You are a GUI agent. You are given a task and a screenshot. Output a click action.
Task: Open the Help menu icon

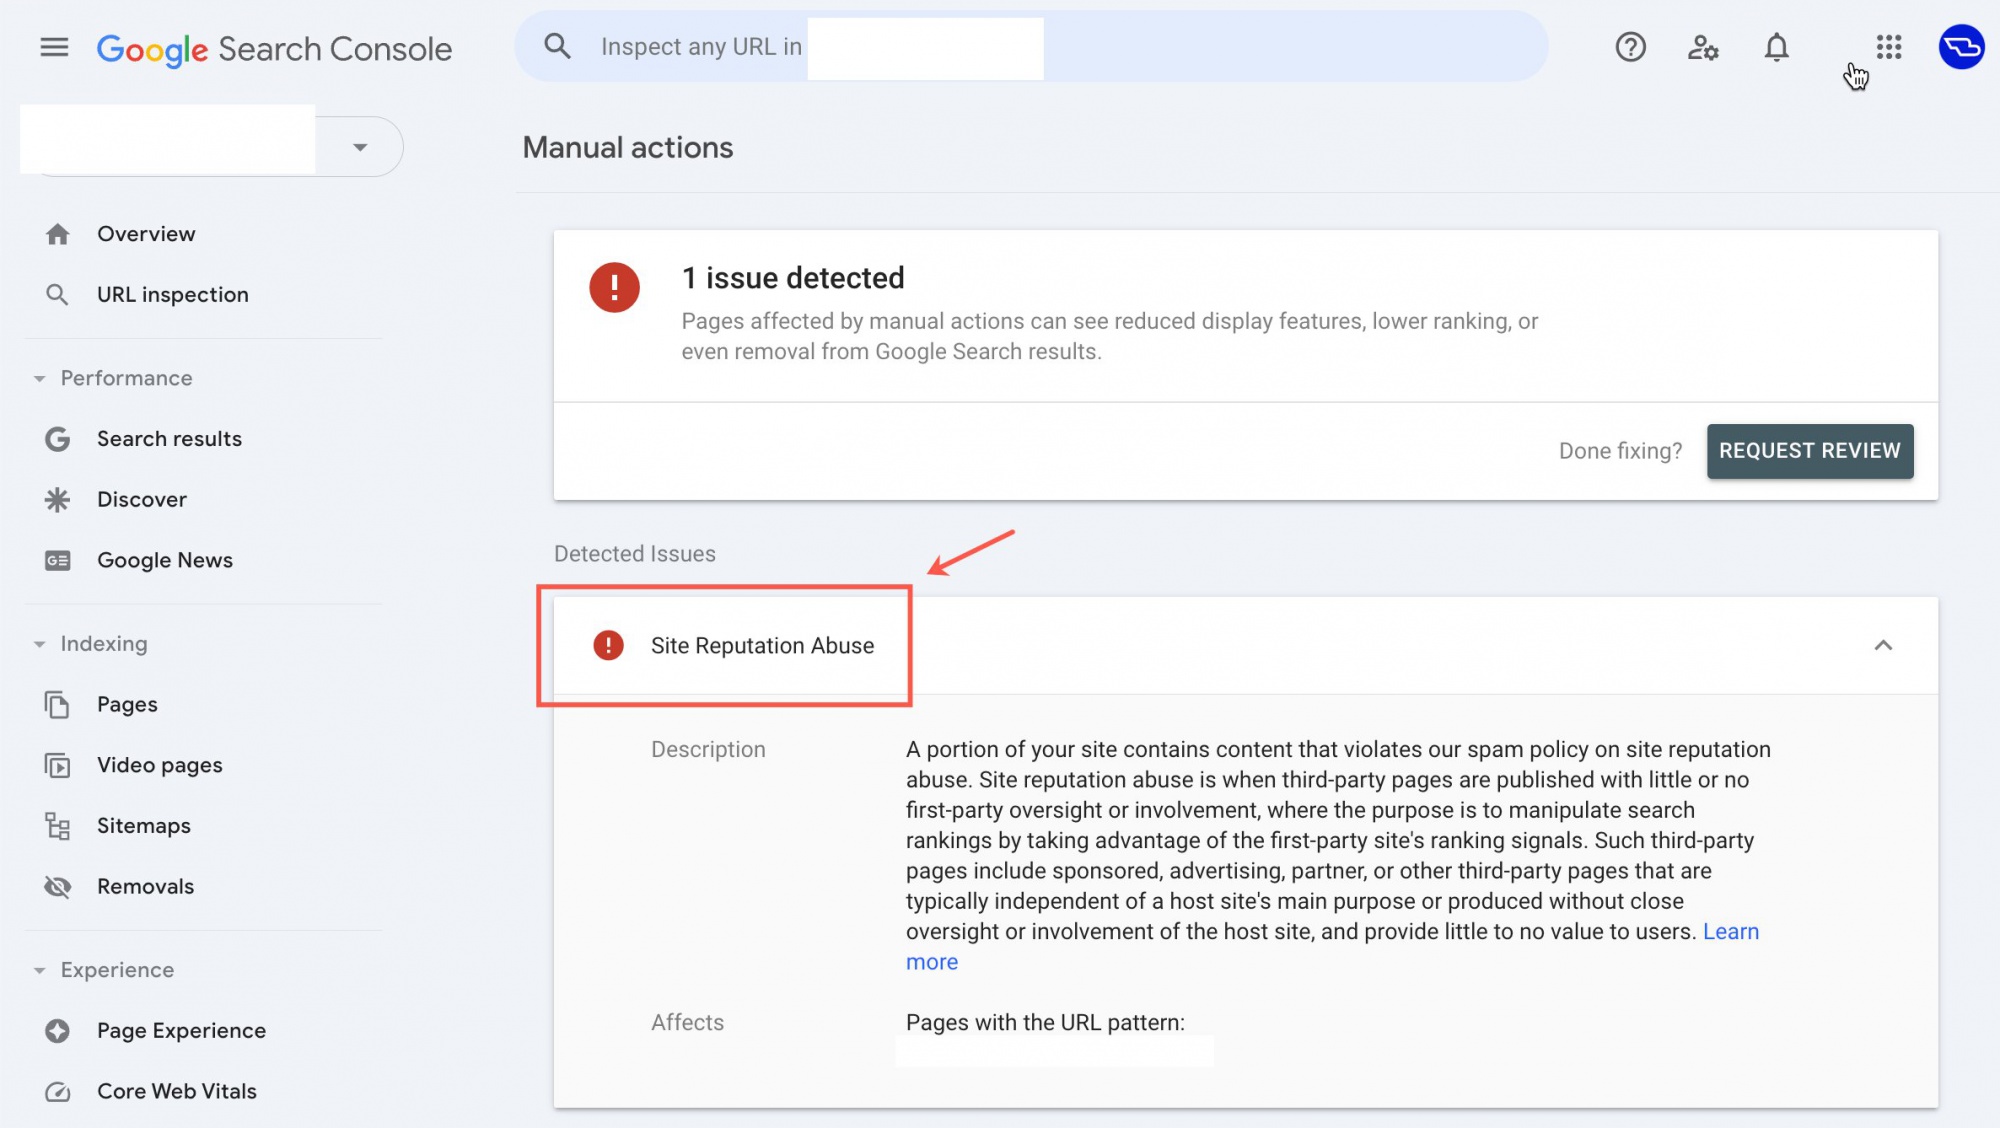[x=1628, y=45]
